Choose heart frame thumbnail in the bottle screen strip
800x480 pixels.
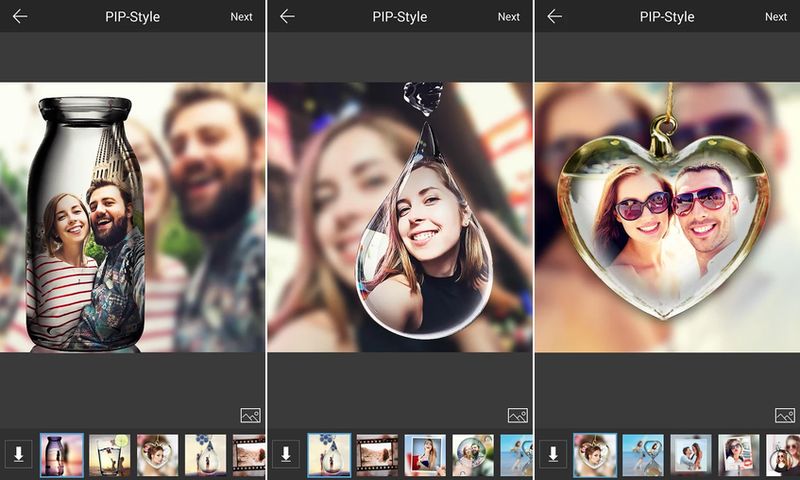coord(157,454)
